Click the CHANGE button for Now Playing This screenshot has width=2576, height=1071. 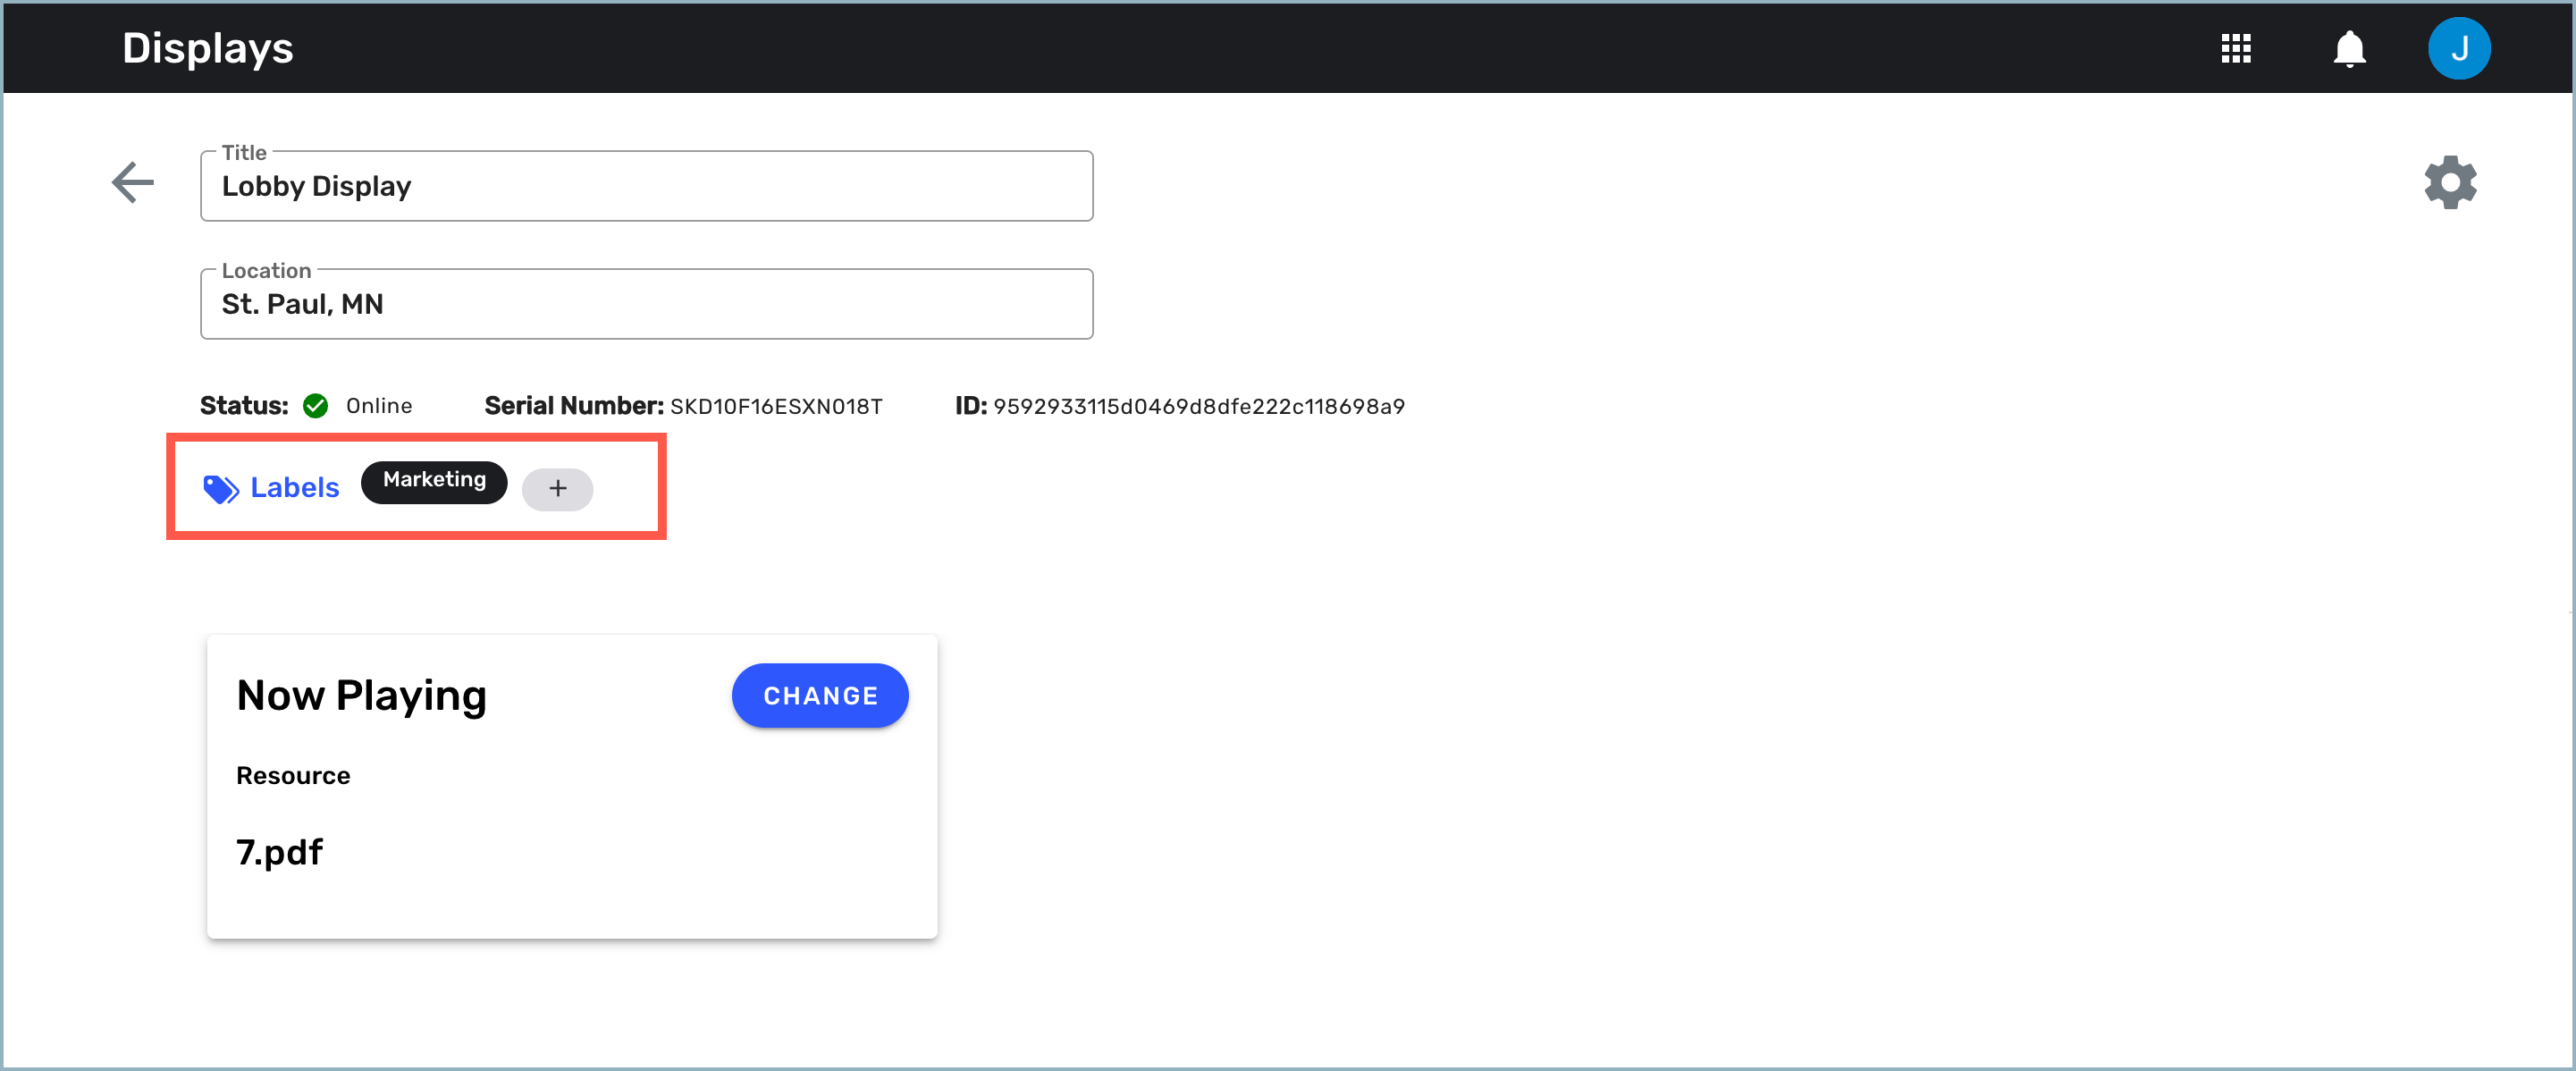[x=820, y=693]
